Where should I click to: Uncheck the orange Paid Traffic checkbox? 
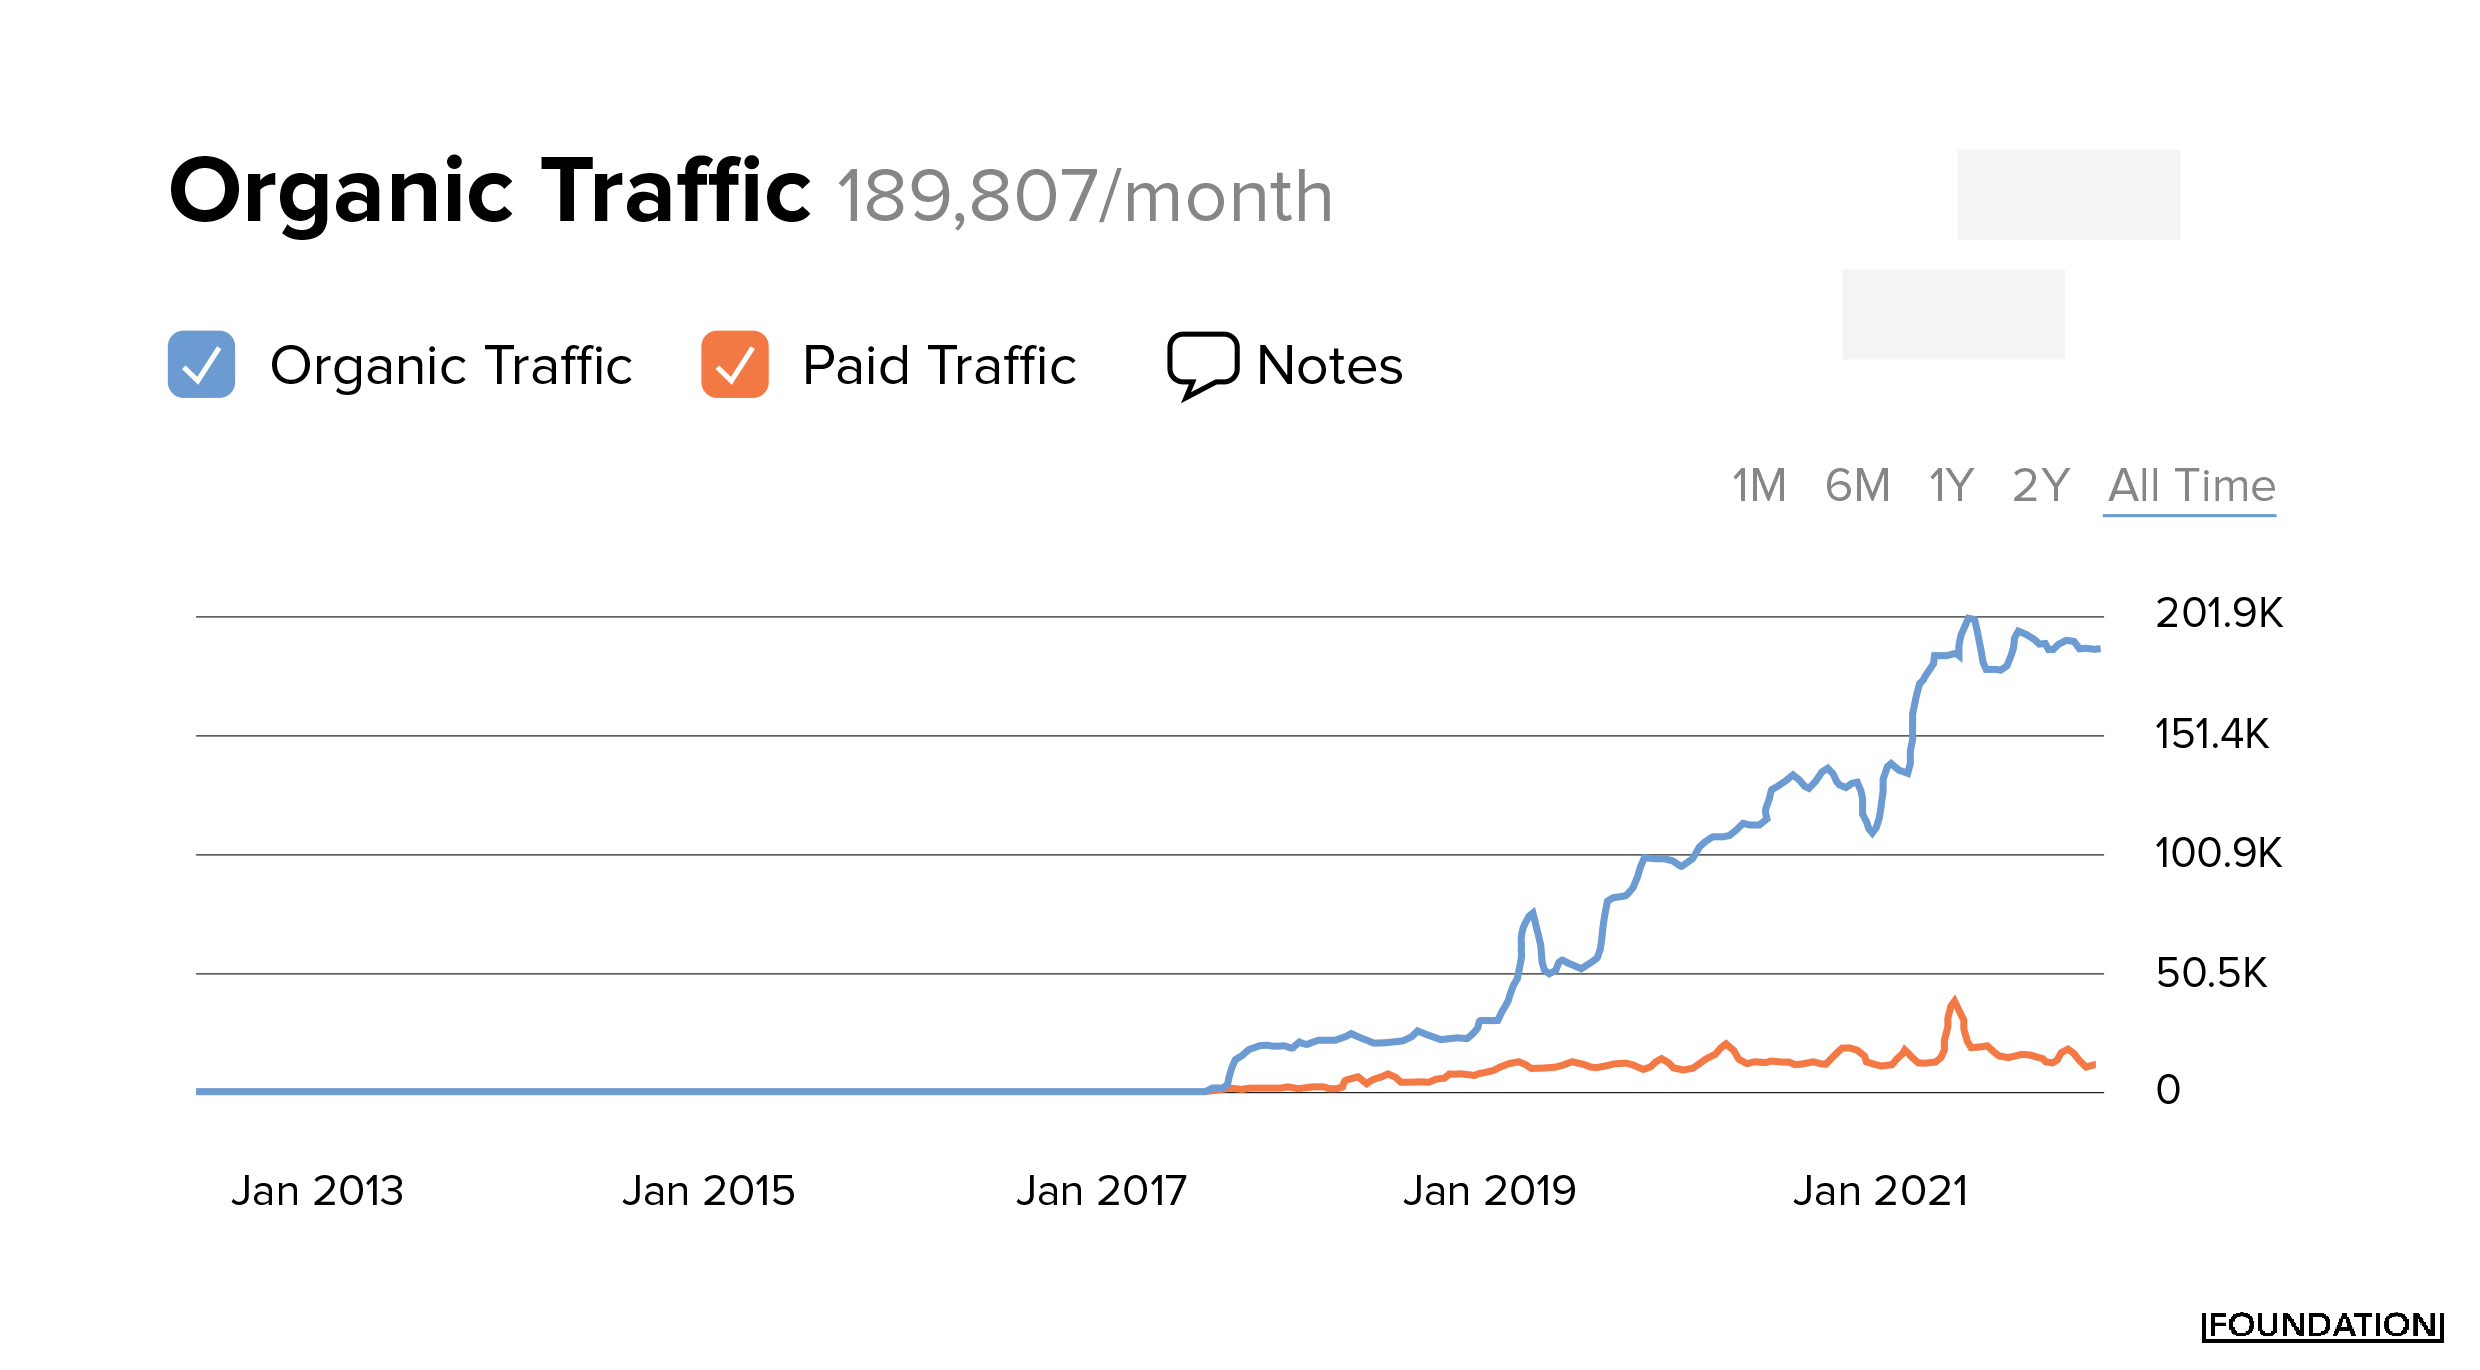(734, 364)
